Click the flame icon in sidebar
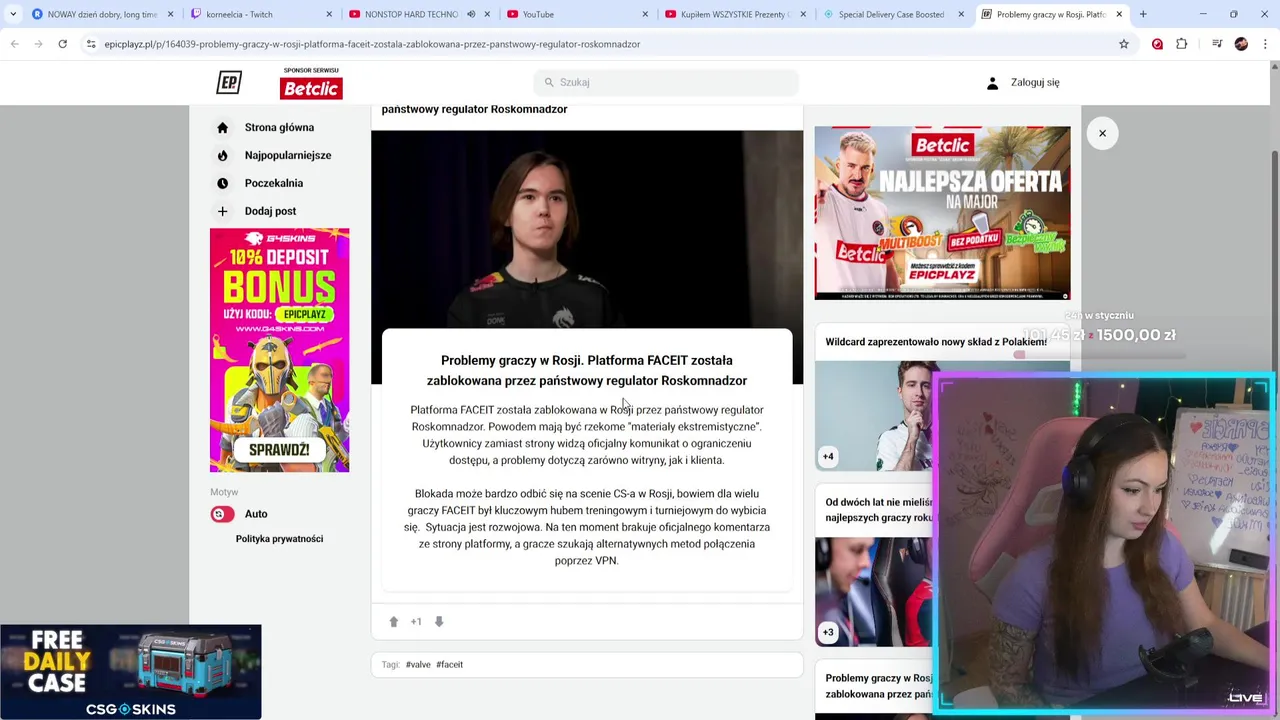 pyautogui.click(x=222, y=156)
